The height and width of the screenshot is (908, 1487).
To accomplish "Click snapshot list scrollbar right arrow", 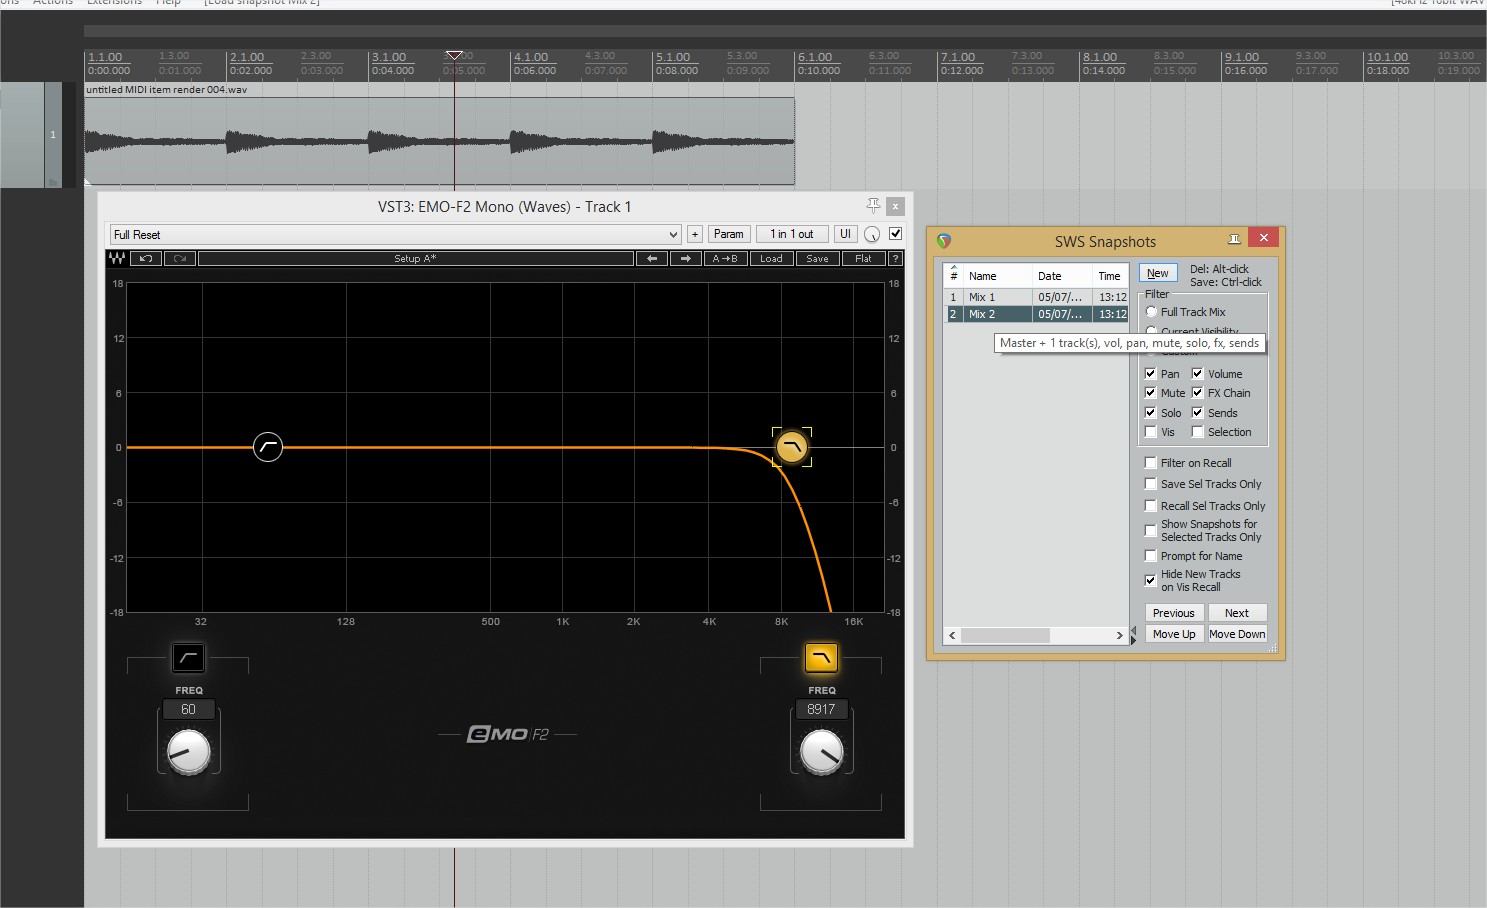I will pyautogui.click(x=1119, y=635).
